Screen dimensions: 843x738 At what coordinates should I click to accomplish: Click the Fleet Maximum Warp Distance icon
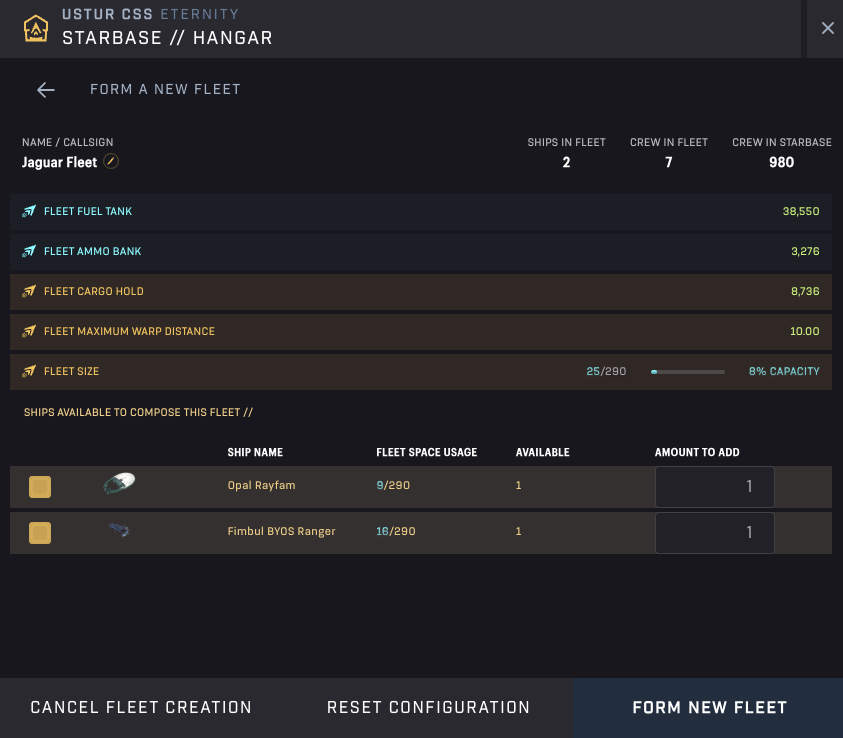click(28, 331)
